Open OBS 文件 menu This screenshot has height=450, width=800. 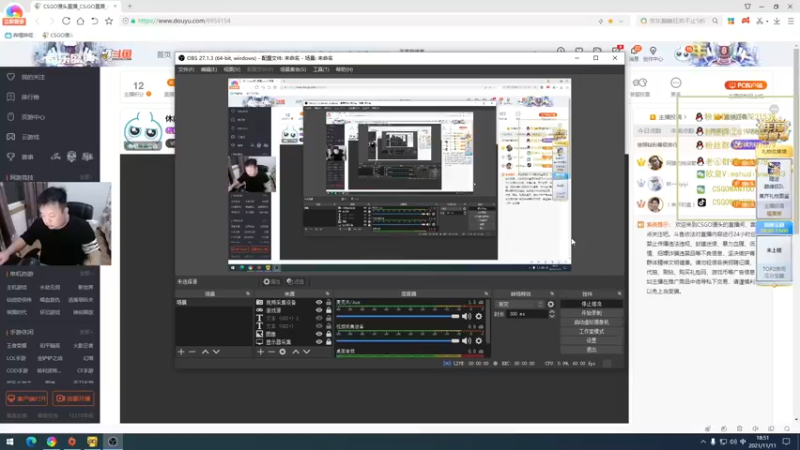click(x=186, y=69)
